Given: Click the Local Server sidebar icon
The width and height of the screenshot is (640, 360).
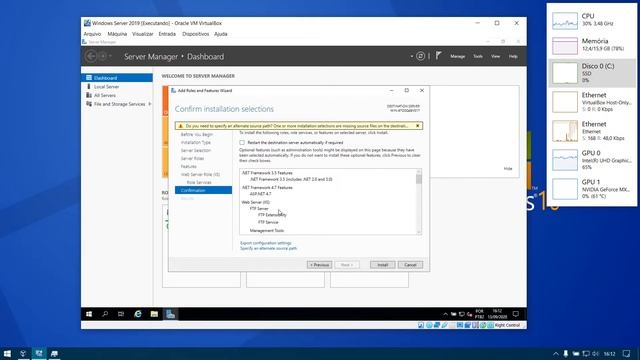Looking at the screenshot, I should [89, 87].
